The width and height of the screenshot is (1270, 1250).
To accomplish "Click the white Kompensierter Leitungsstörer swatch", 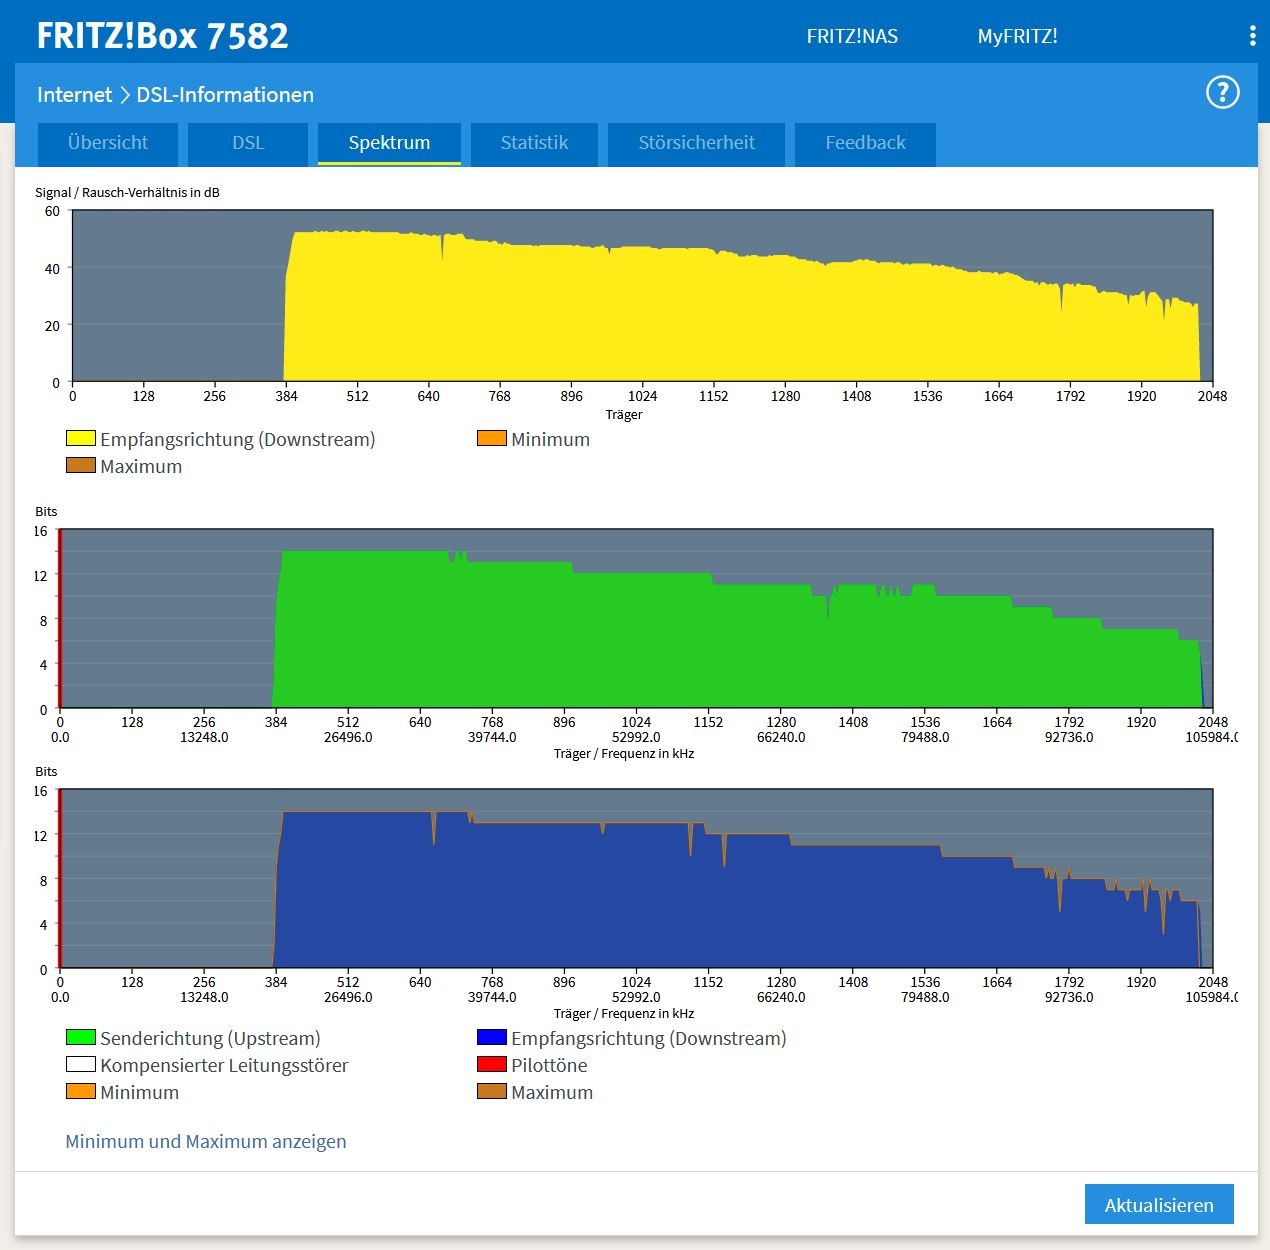I will coord(80,1064).
